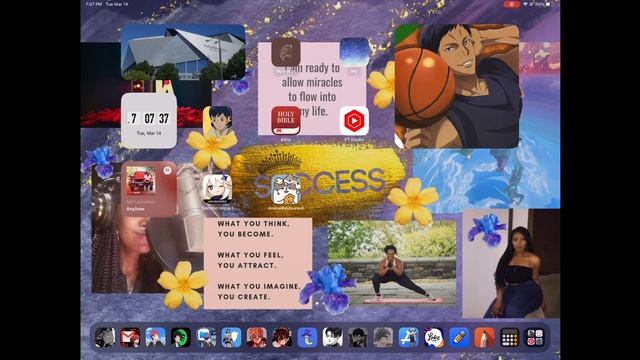
Task: Open the starry night sky app icon
Action: [354, 52]
